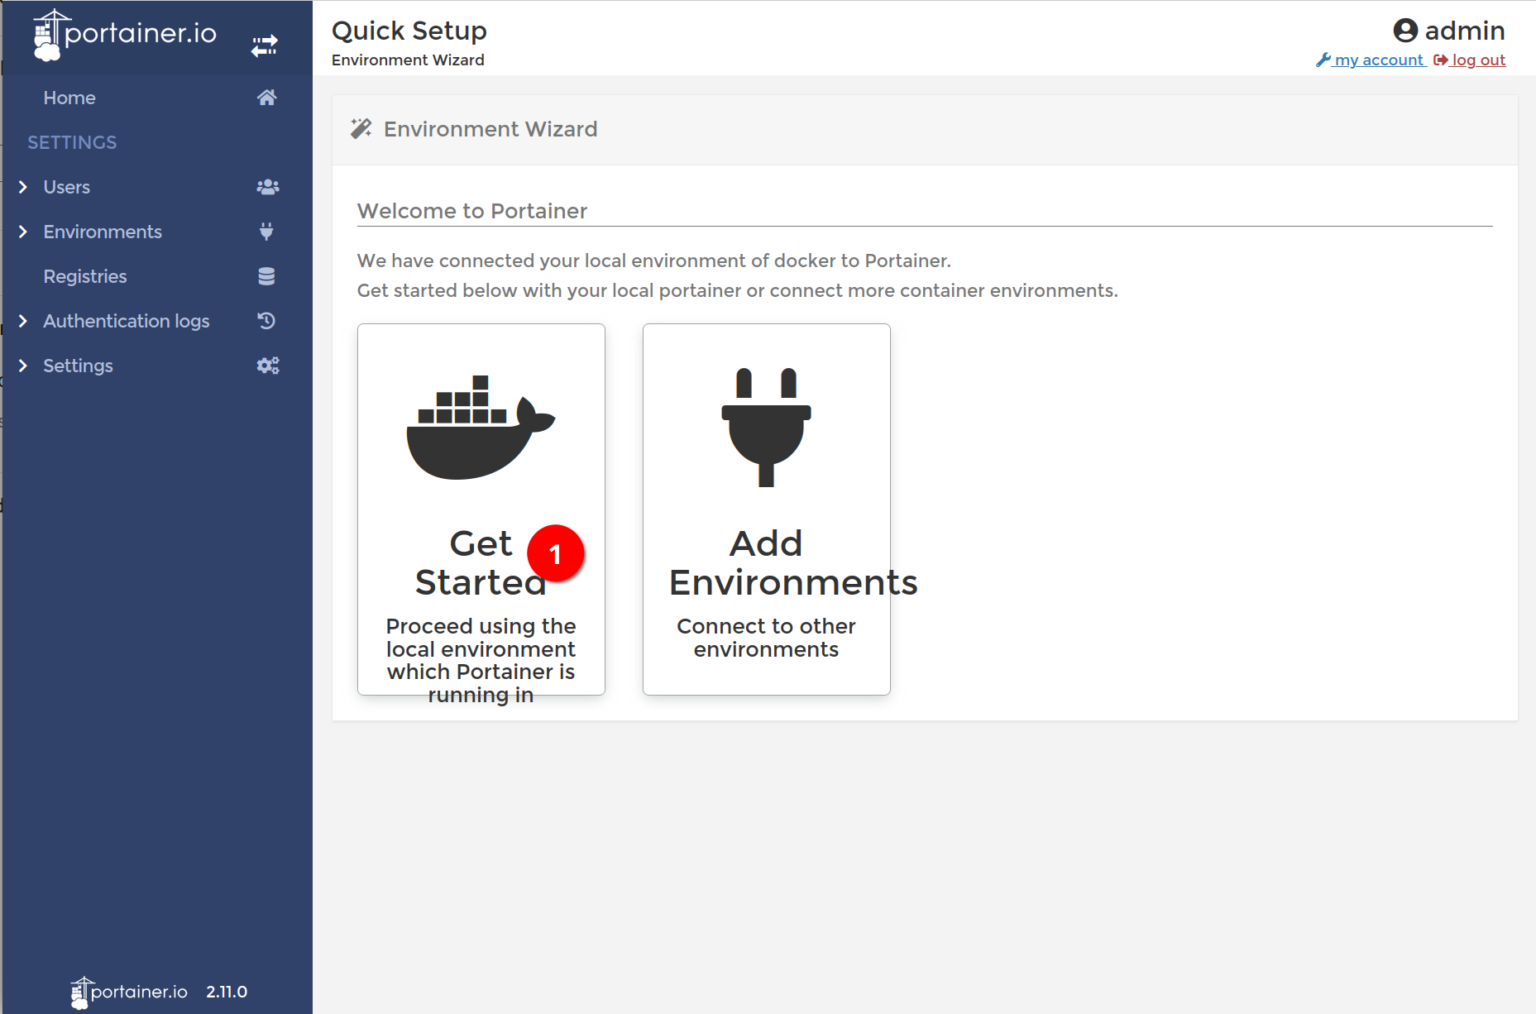
Task: Expand the Authentication logs chevron
Action: (x=23, y=321)
